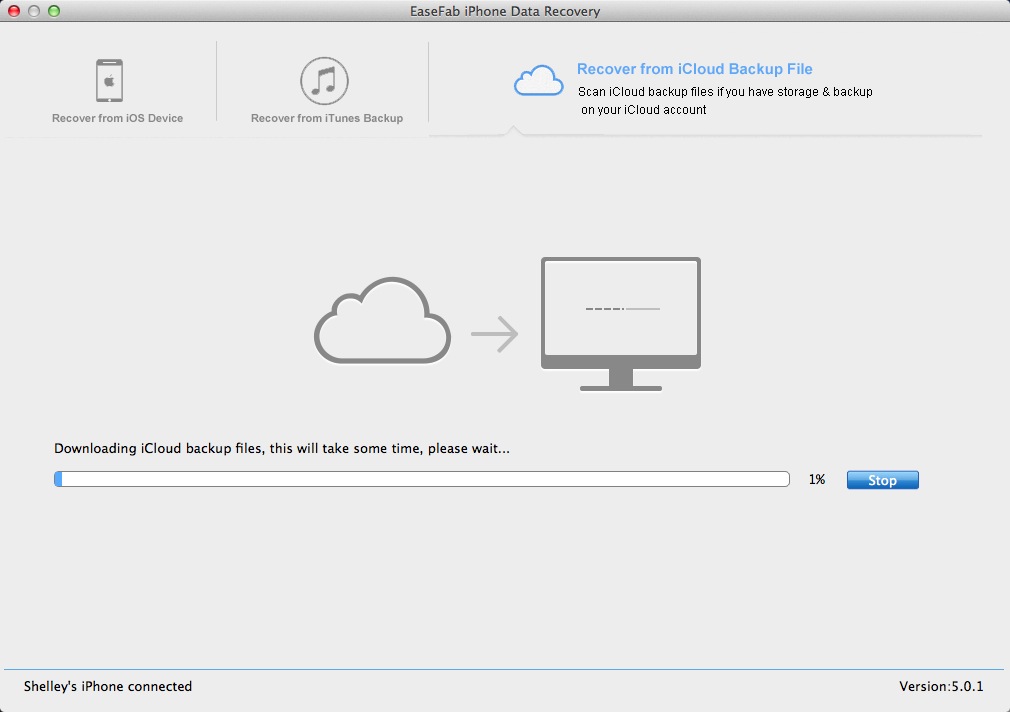The image size is (1010, 712).
Task: Click the EaseFab iPhone Data Recovery title
Action: [x=505, y=12]
